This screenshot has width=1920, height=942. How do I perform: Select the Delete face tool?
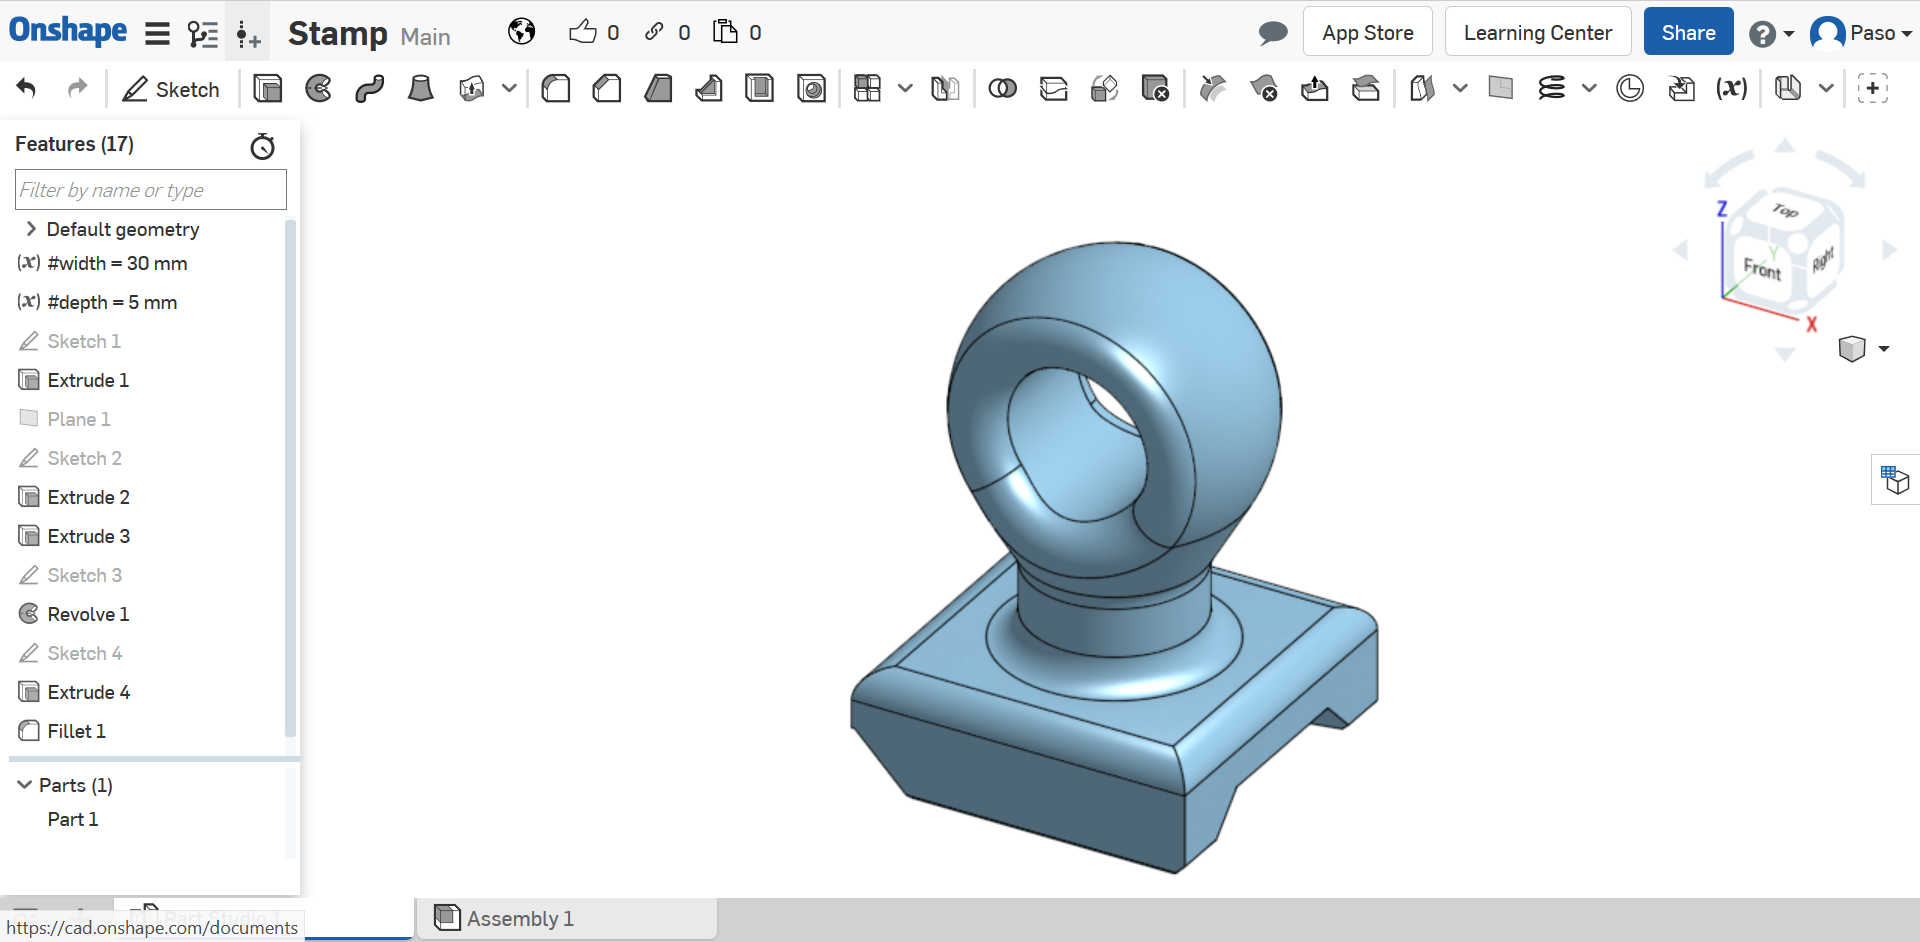pyautogui.click(x=1264, y=89)
